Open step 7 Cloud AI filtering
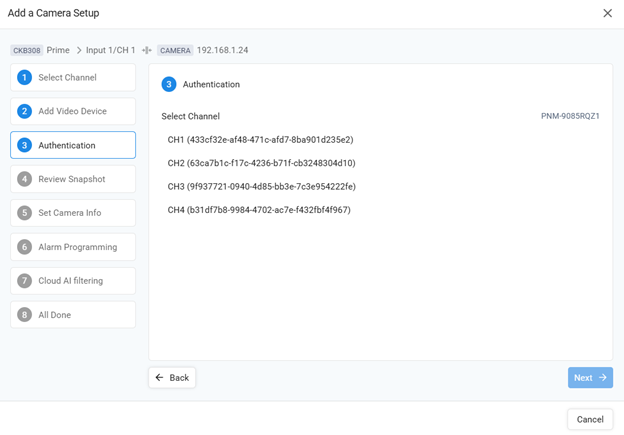The height and width of the screenshot is (435, 624). (x=73, y=281)
